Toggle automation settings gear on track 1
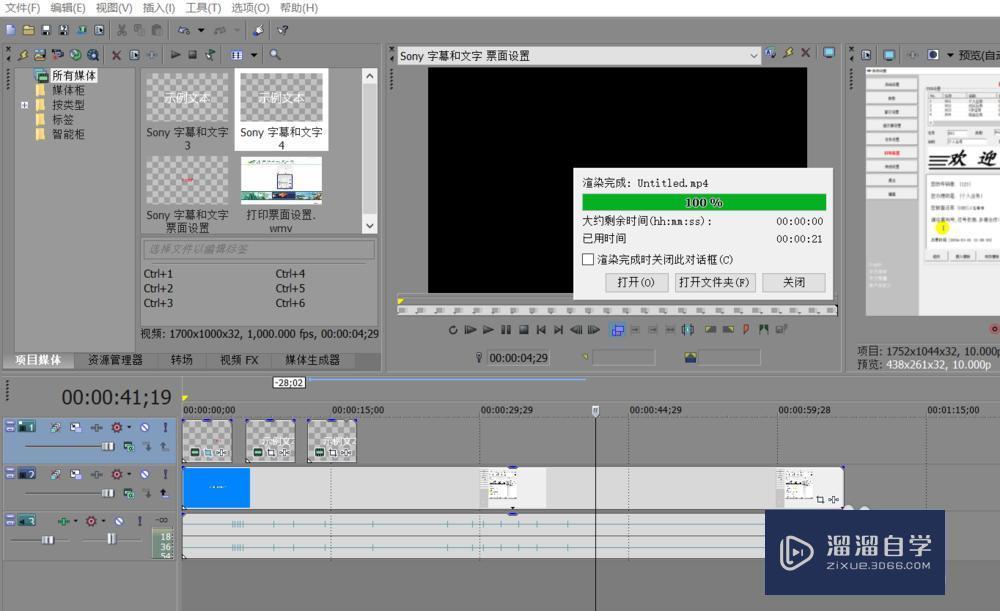This screenshot has height=611, width=1000. (116, 427)
